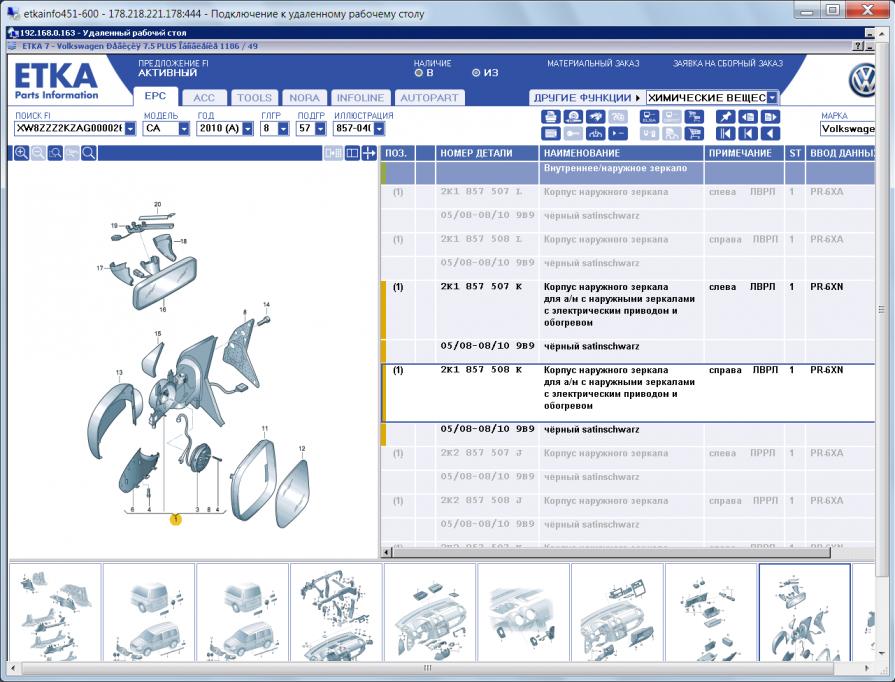Select greyed part 2K2 857 508 J
Image resolution: width=895 pixels, height=682 pixels.
[481, 501]
